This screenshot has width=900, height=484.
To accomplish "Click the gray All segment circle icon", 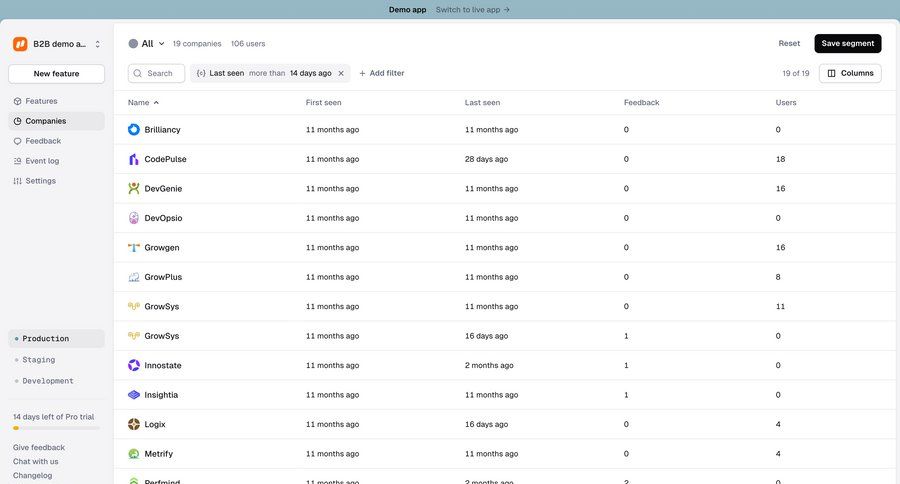I will (133, 44).
